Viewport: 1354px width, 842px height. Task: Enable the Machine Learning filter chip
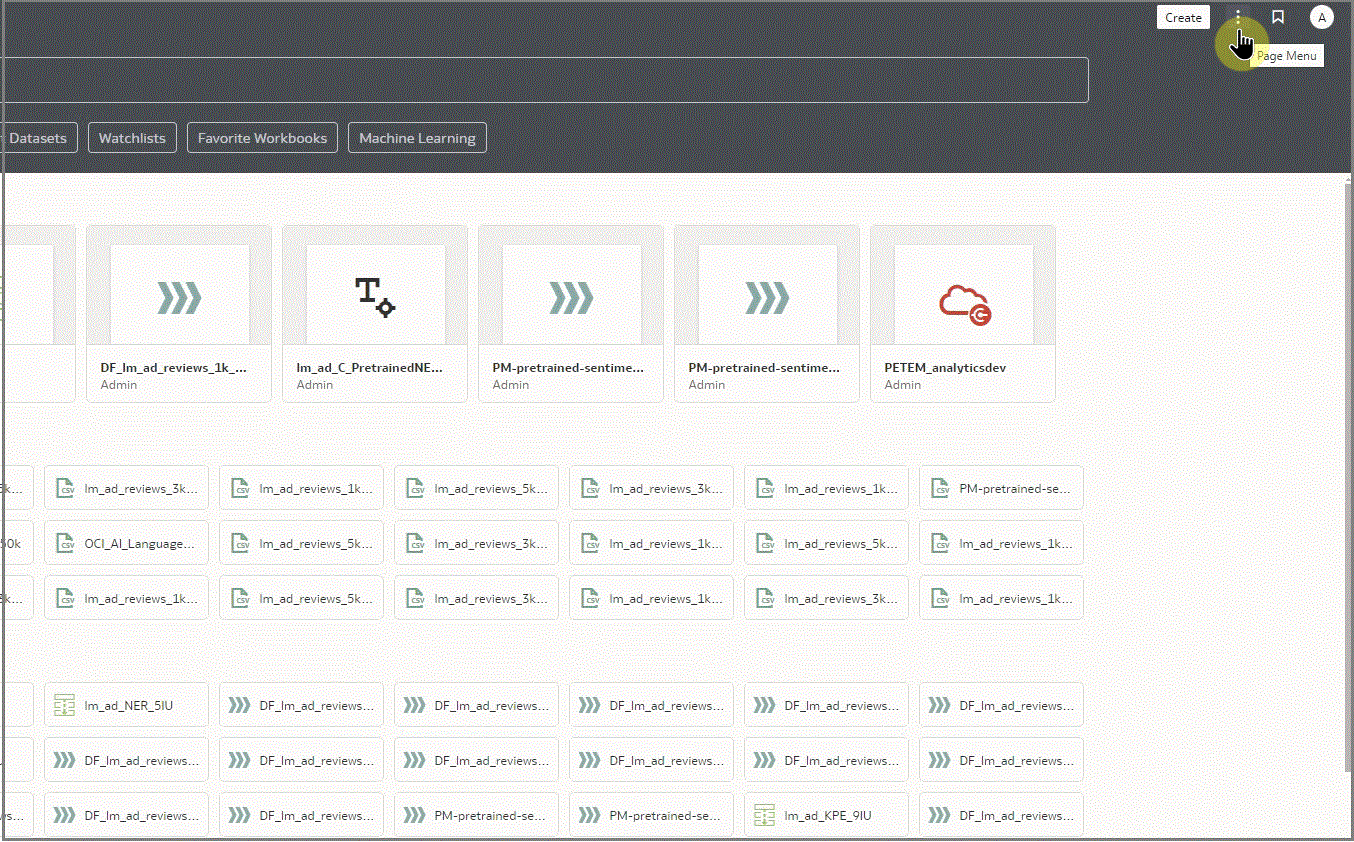[417, 138]
